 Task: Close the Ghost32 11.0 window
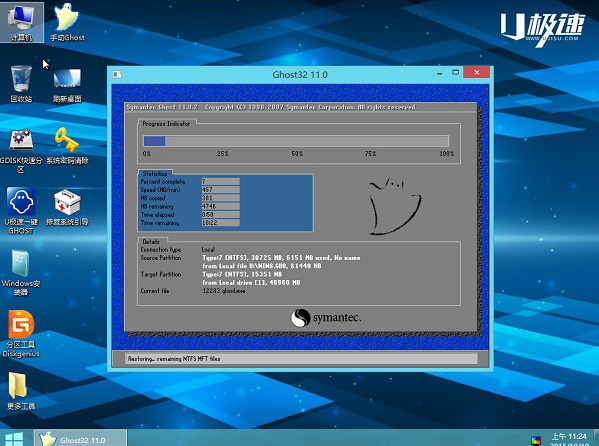click(476, 72)
